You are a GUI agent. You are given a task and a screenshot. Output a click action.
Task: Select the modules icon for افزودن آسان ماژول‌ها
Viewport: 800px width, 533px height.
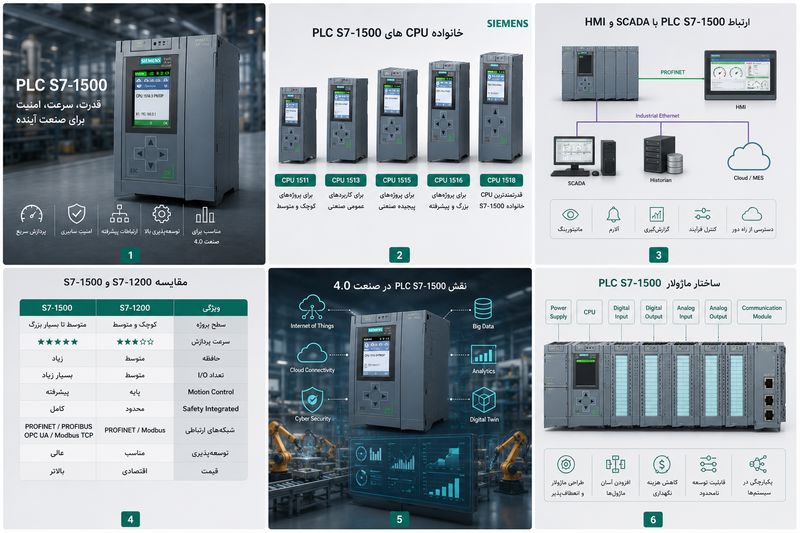(615, 465)
